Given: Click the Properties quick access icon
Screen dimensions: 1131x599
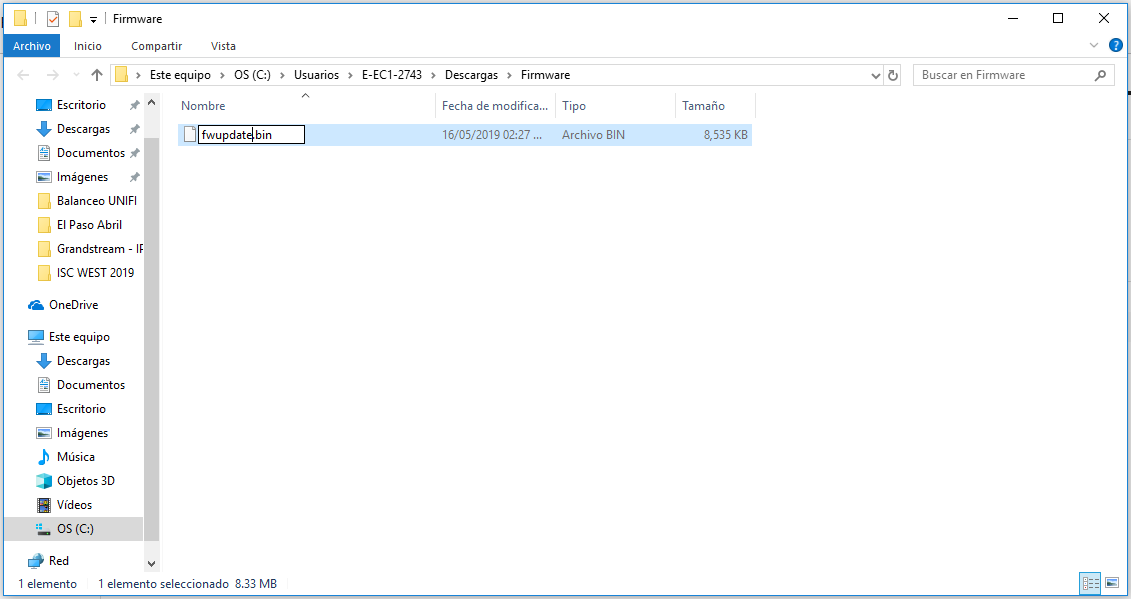Looking at the screenshot, I should [x=53, y=19].
